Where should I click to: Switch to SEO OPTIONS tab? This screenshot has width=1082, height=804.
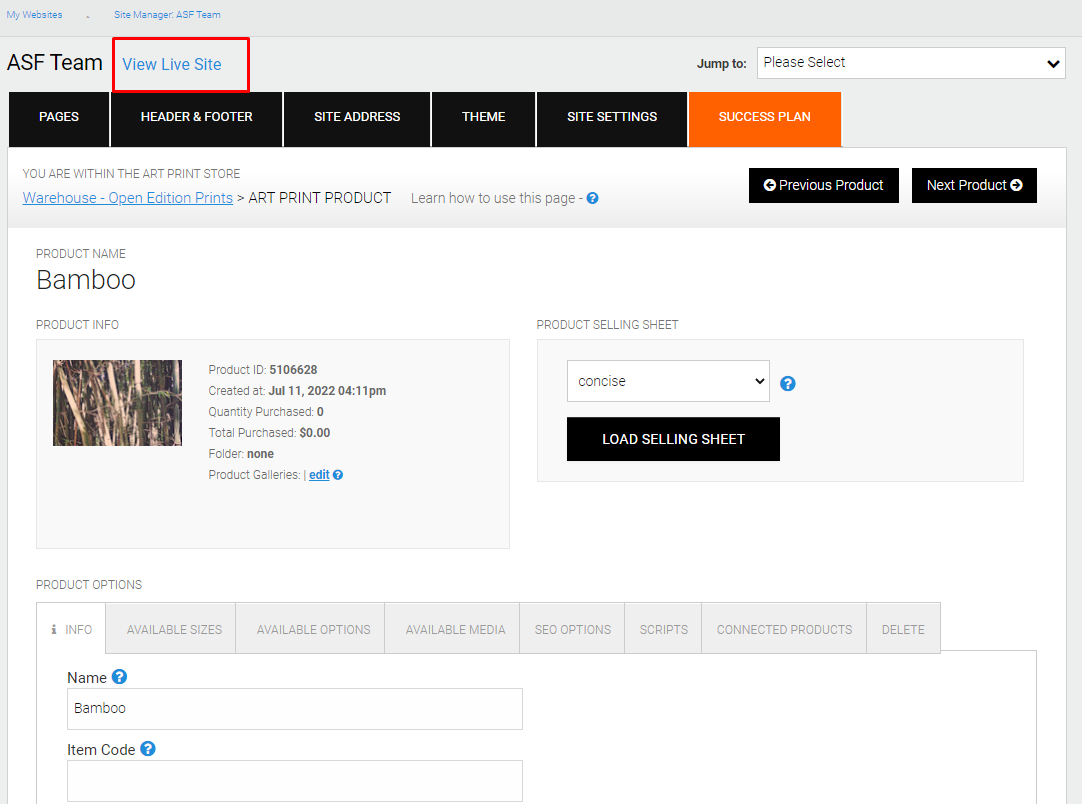coord(572,629)
